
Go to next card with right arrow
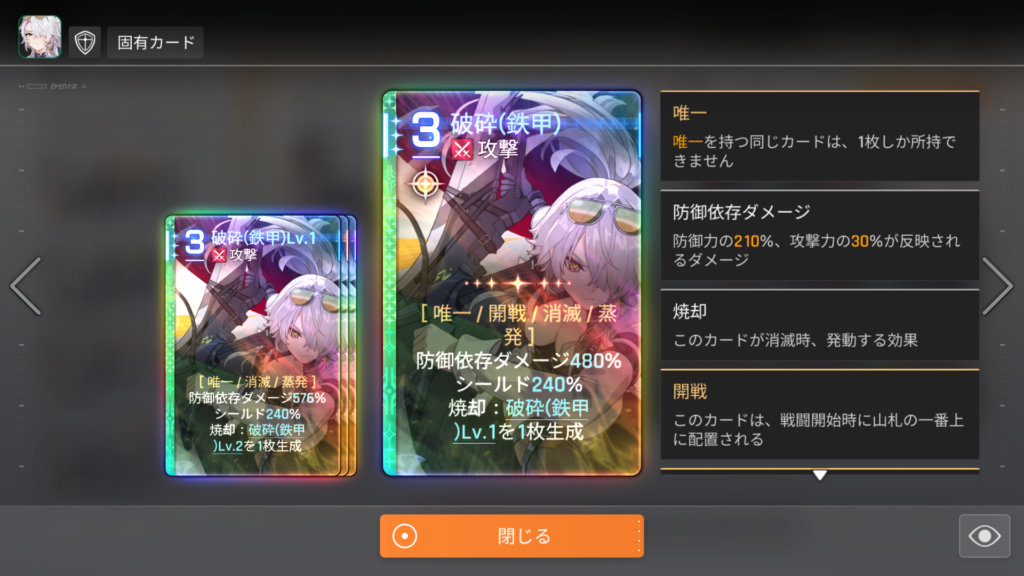(x=997, y=286)
